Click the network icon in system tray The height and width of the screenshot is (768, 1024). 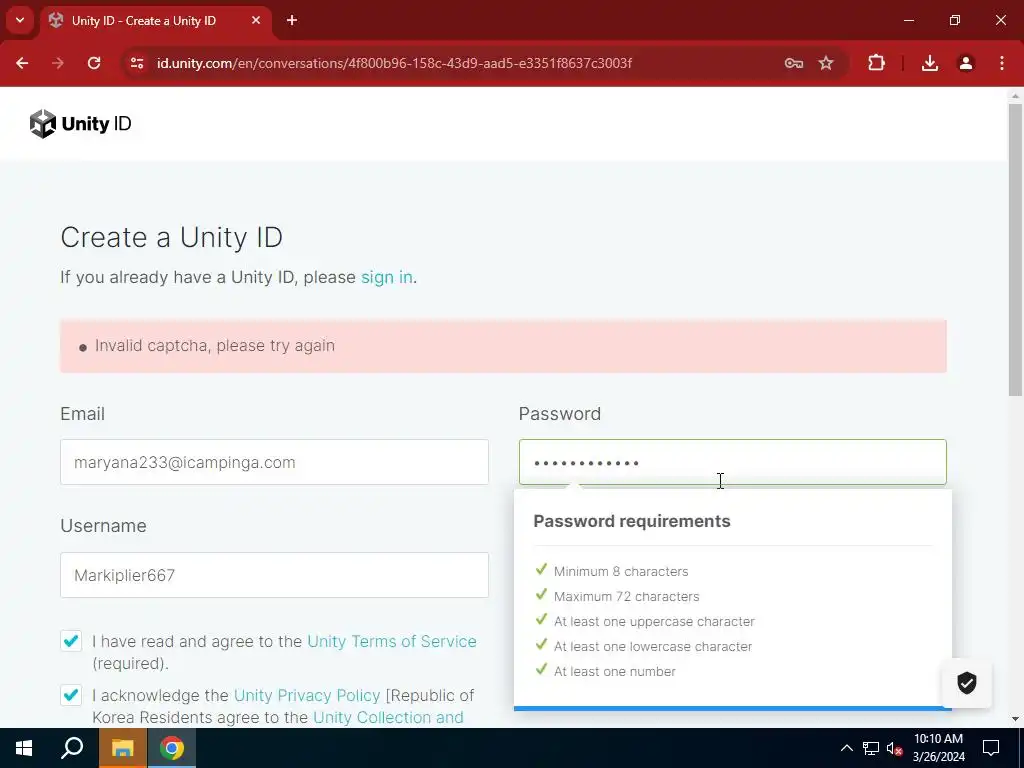pyautogui.click(x=871, y=748)
